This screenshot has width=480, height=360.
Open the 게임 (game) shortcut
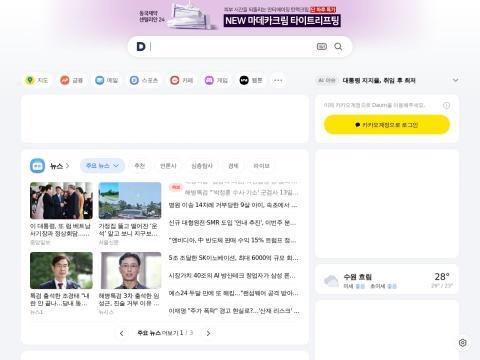click(x=216, y=80)
